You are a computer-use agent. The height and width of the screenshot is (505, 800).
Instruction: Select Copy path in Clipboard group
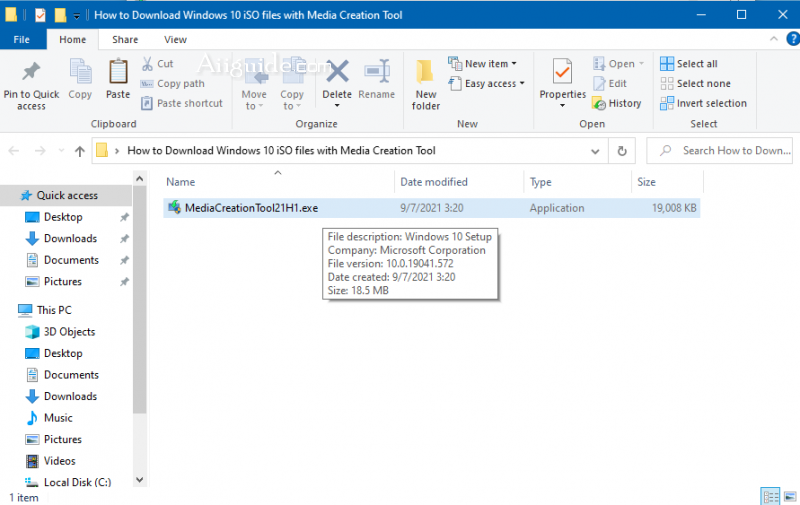[x=172, y=84]
